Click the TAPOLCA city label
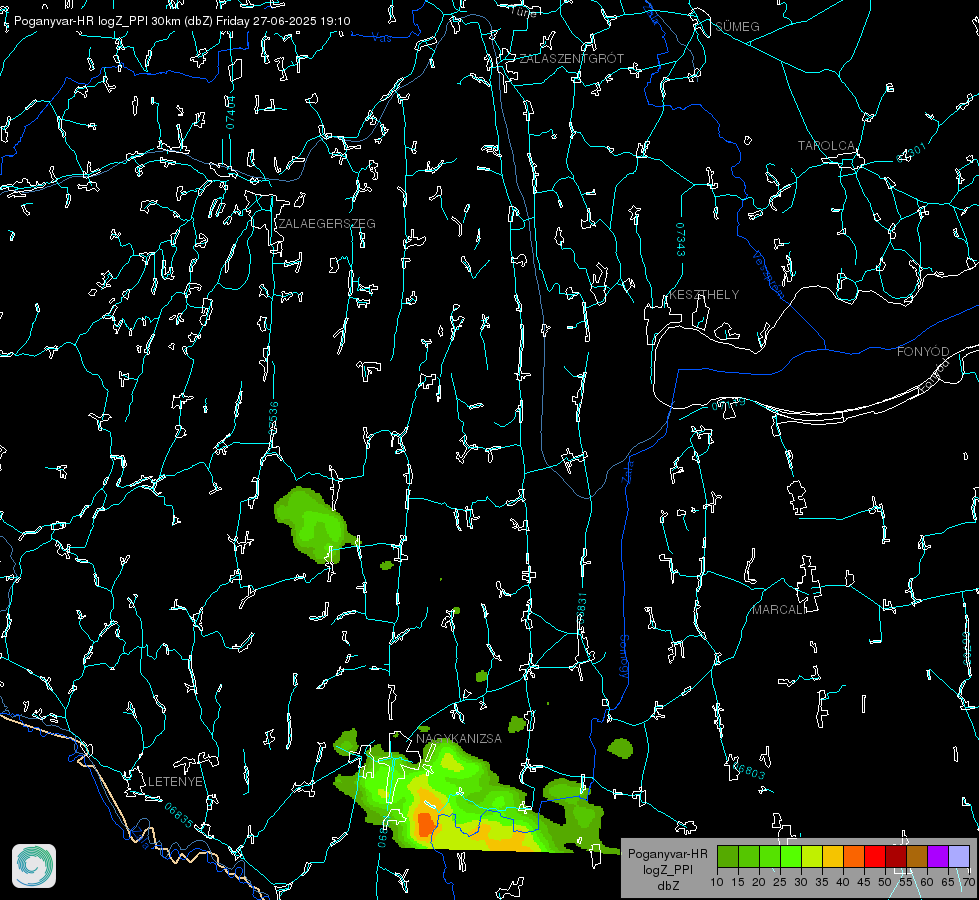The image size is (979, 900). pos(827,146)
